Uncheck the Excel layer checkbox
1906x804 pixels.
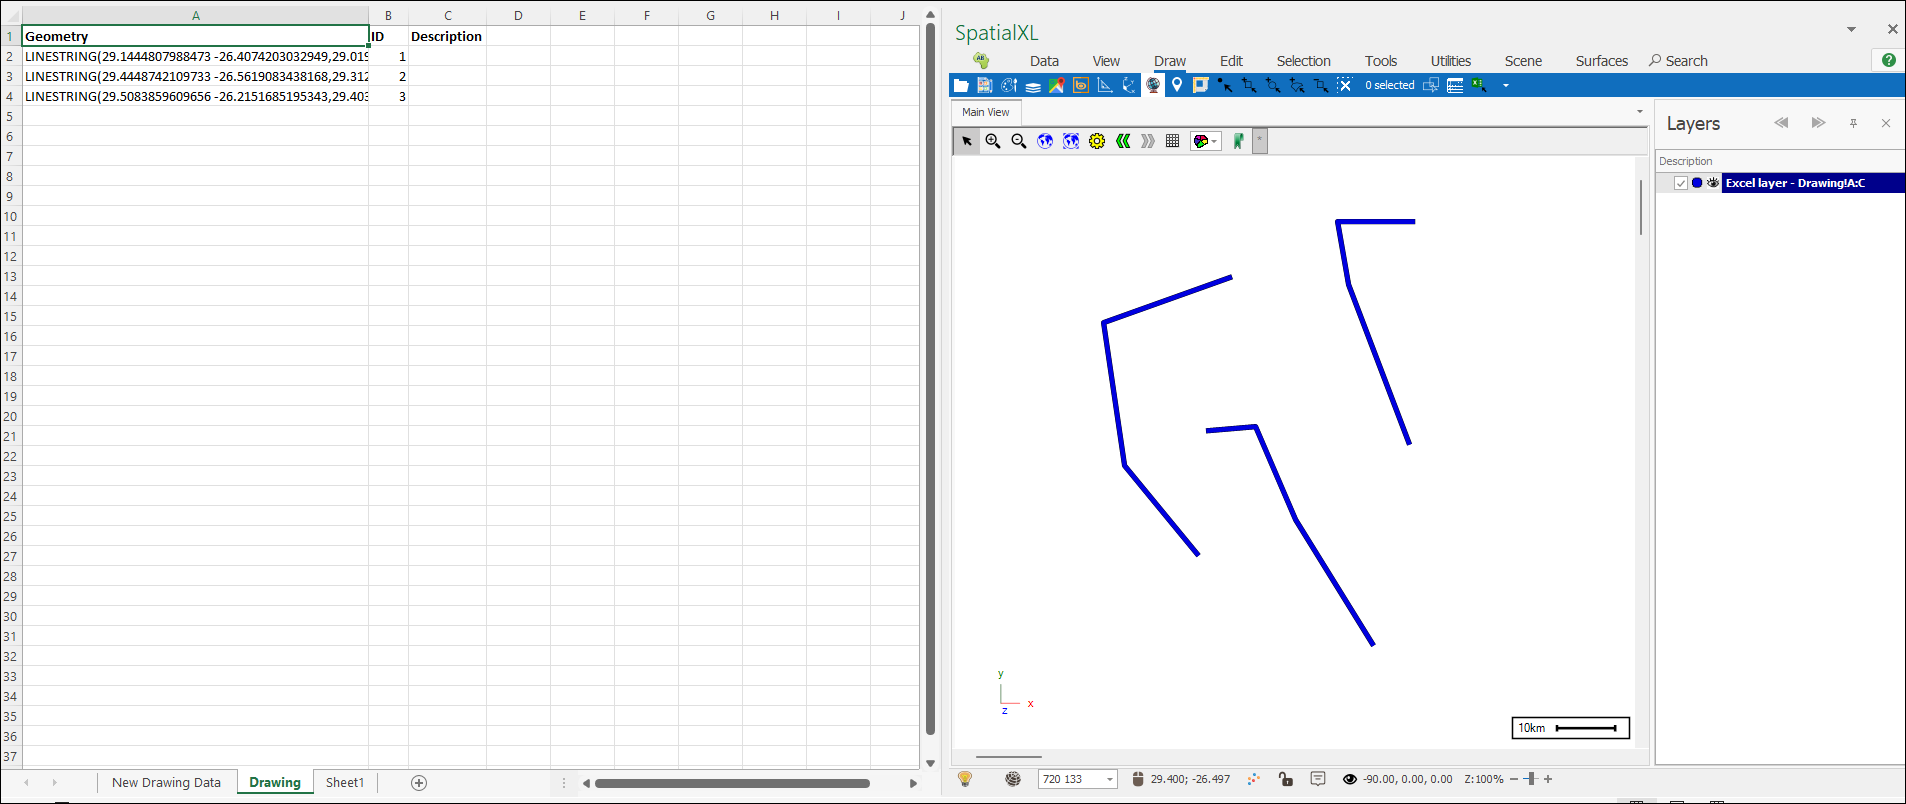coord(1681,183)
